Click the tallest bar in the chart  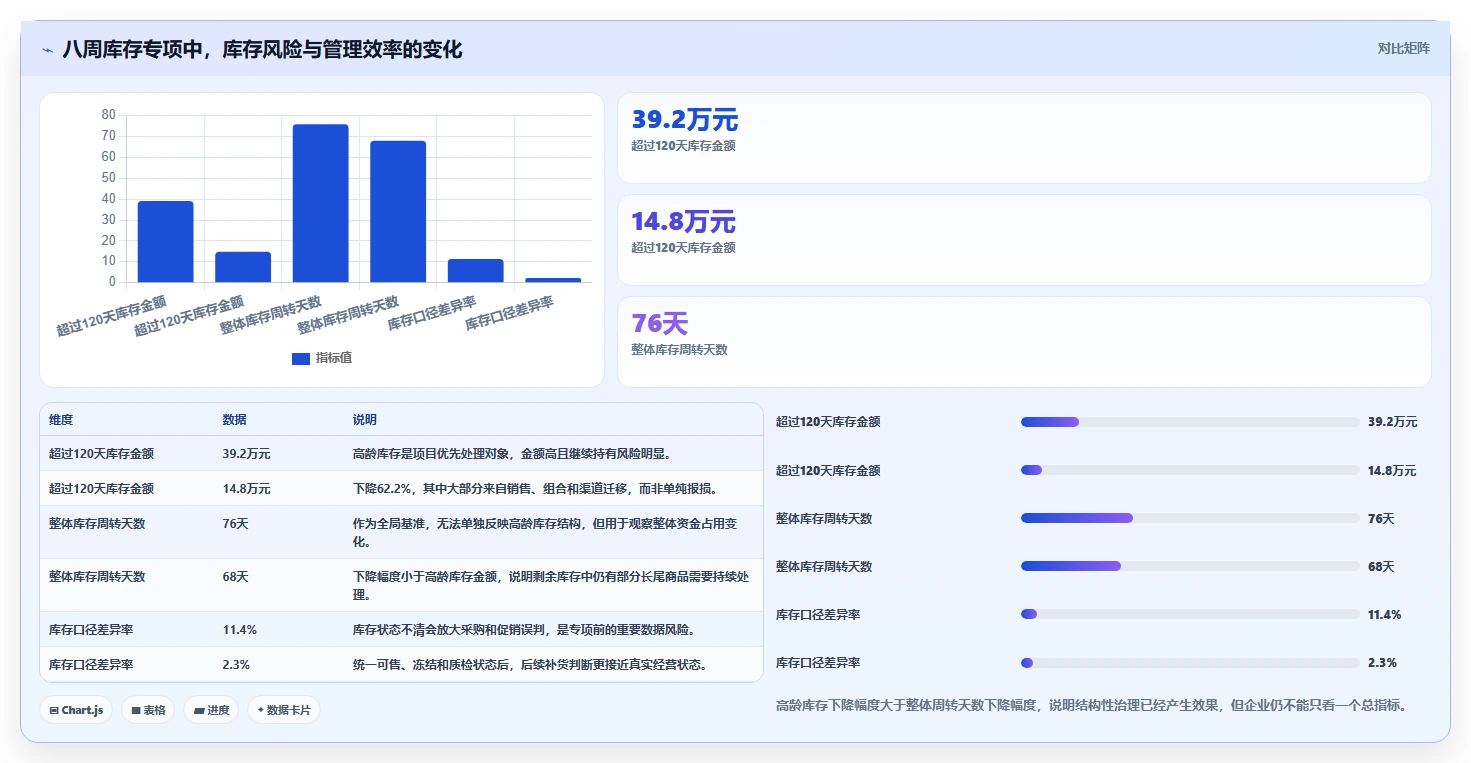pos(321,203)
